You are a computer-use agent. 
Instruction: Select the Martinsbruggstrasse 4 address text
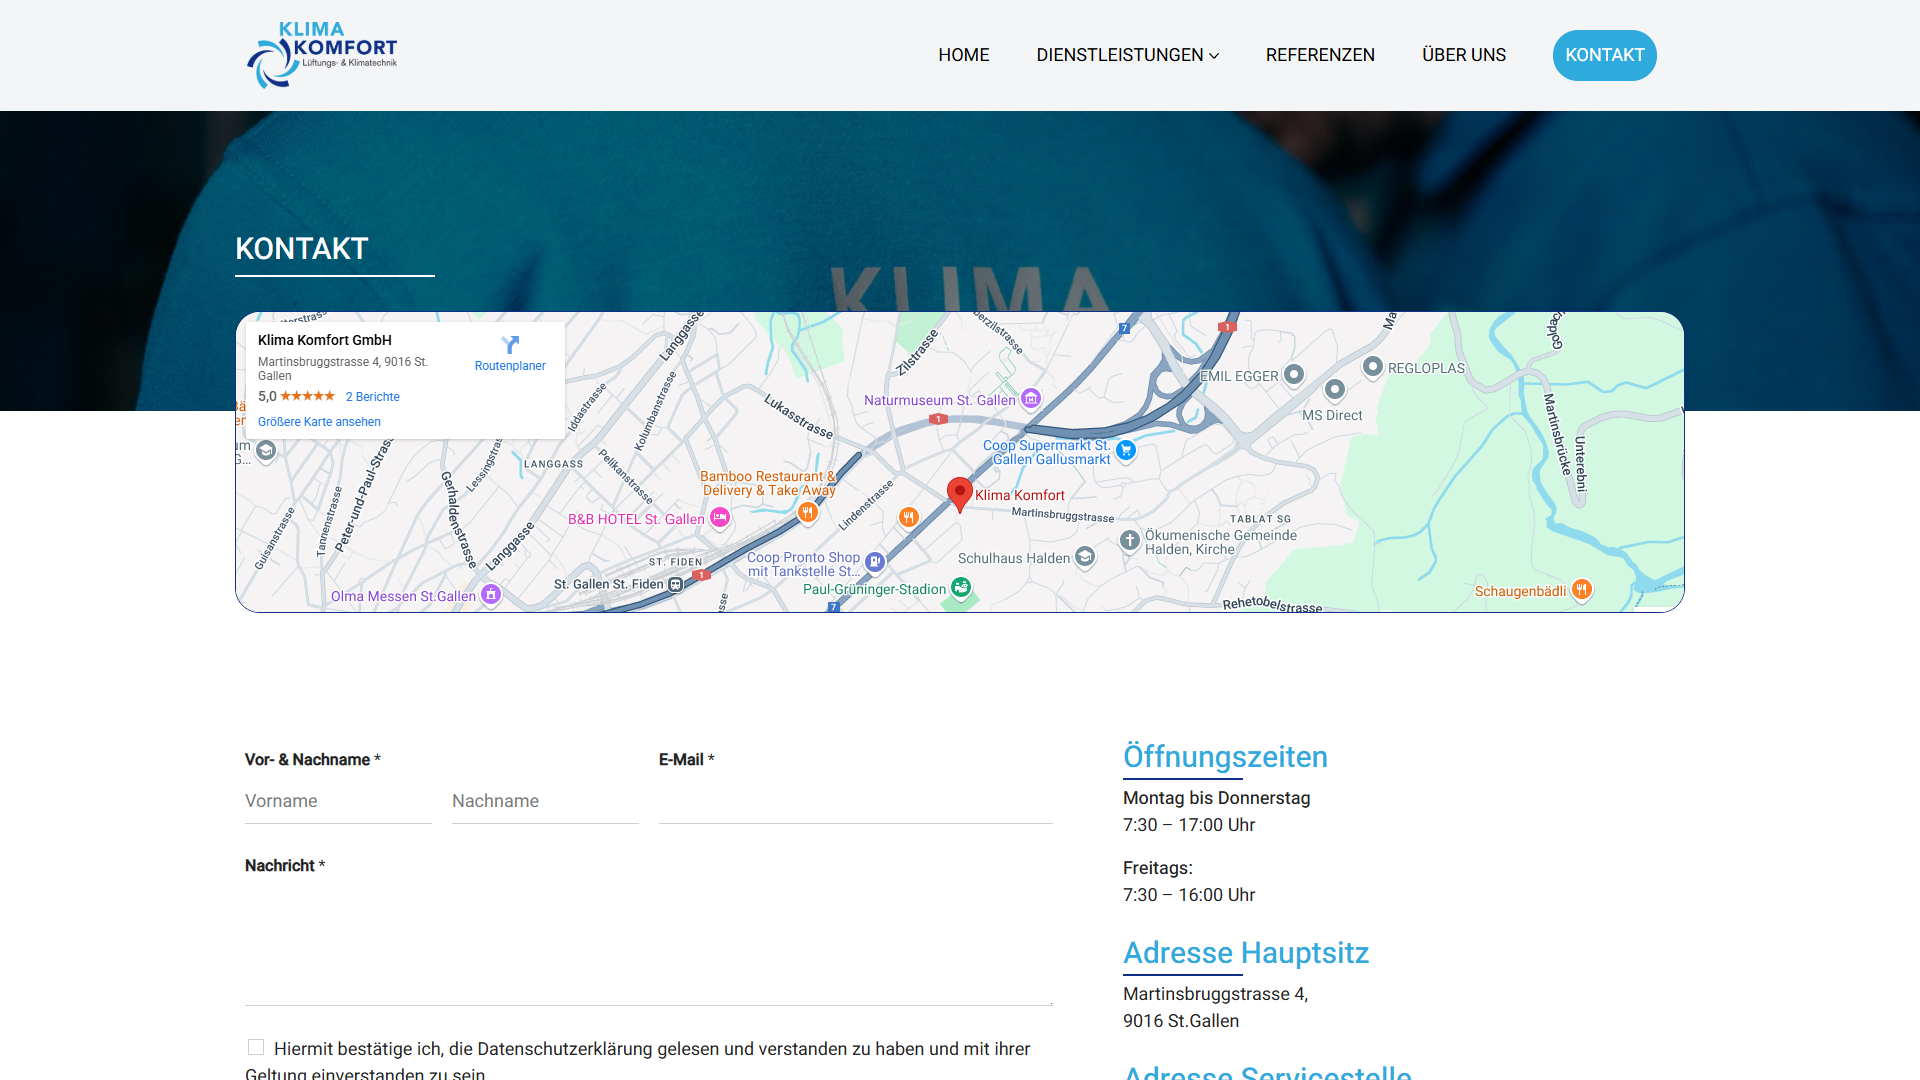tap(1215, 994)
